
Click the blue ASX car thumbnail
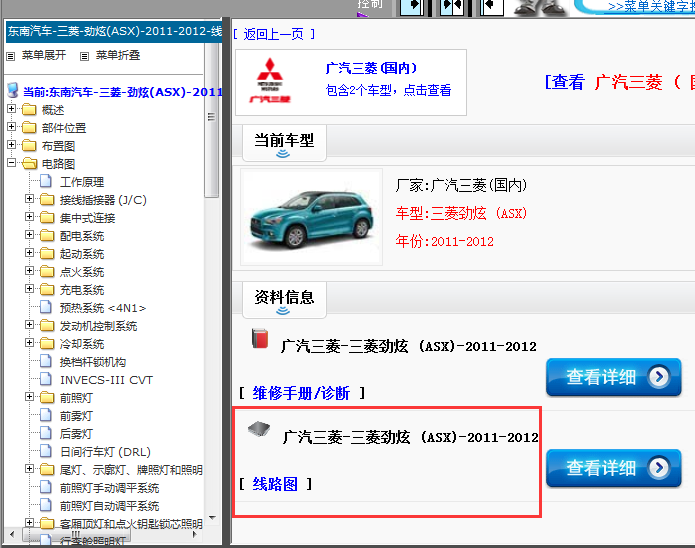click(312, 219)
